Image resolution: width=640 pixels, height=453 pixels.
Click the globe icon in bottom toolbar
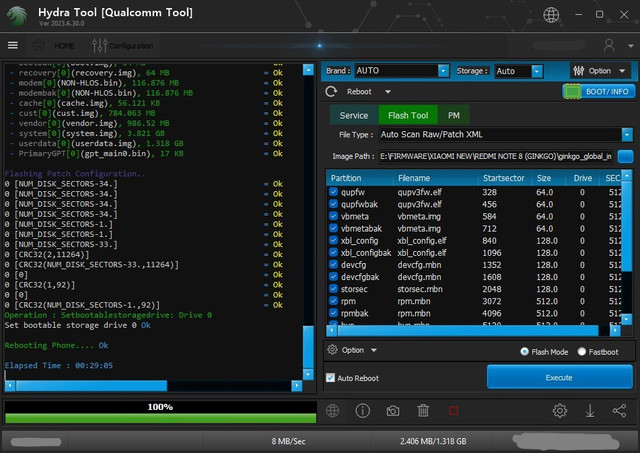click(x=333, y=411)
